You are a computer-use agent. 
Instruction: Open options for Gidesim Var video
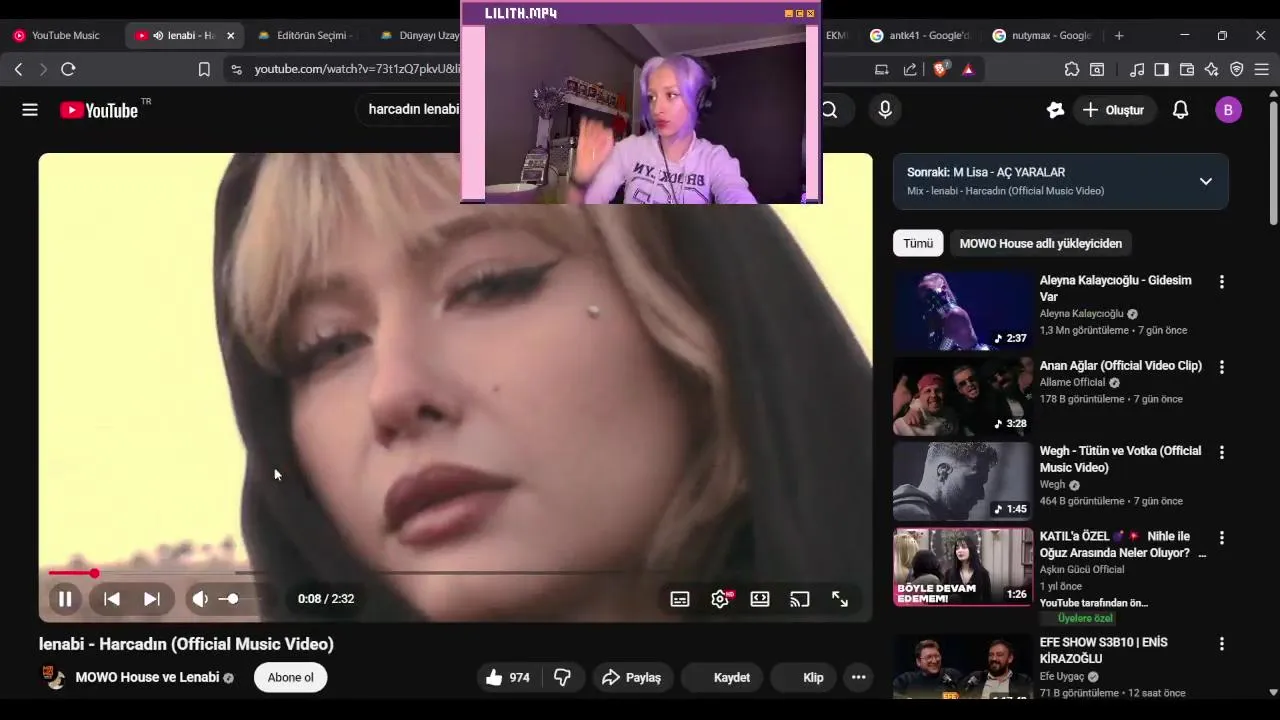tap(1221, 282)
